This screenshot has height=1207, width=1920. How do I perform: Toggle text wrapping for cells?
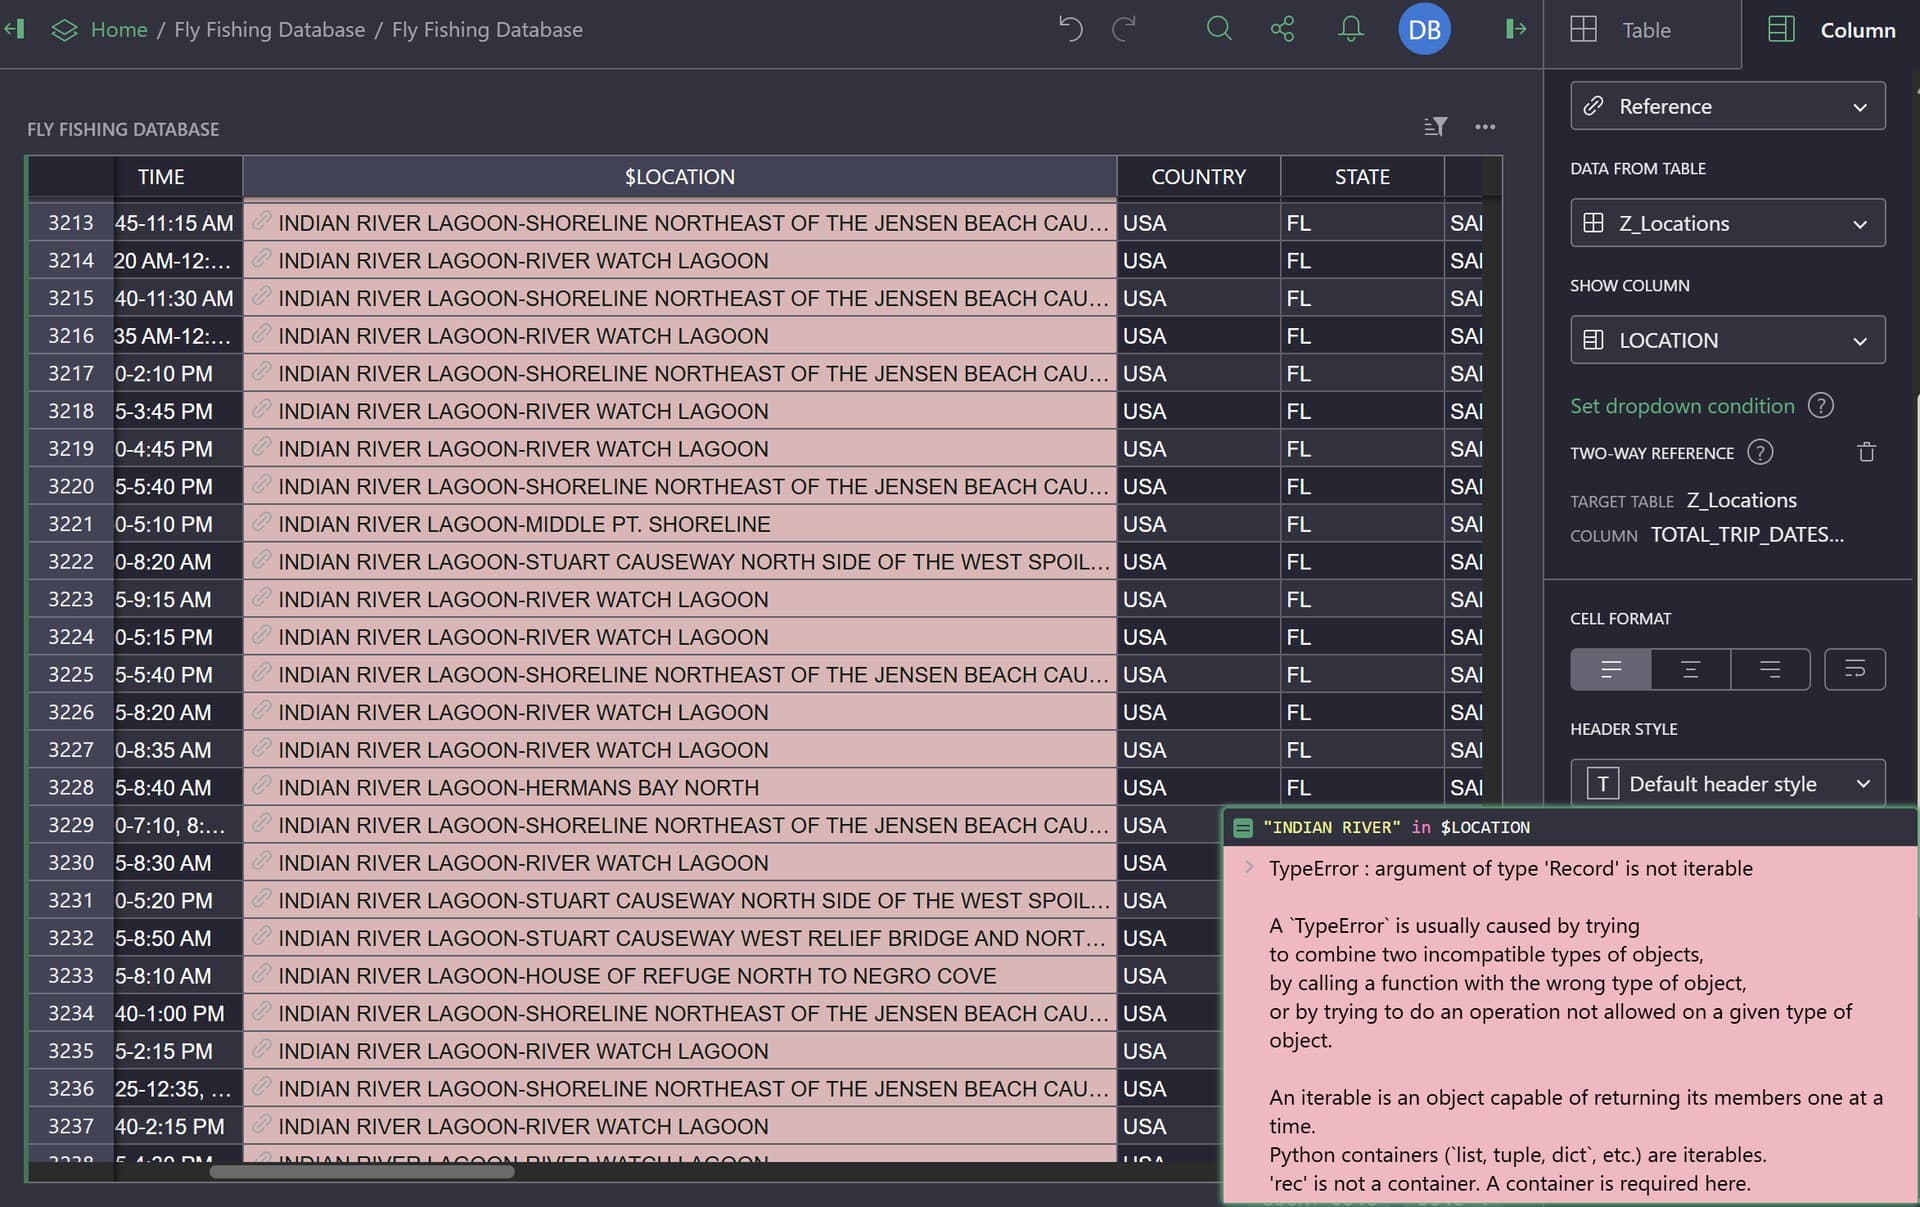click(x=1854, y=669)
